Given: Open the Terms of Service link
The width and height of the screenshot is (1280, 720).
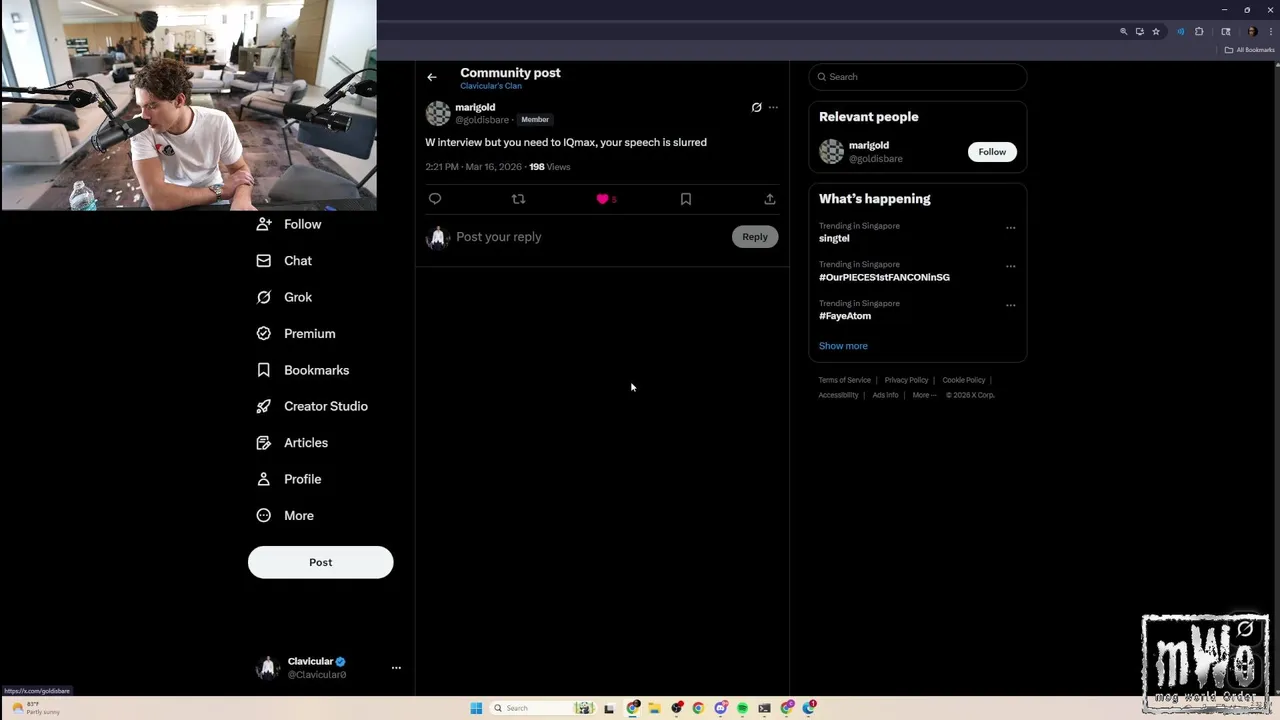Looking at the screenshot, I should (844, 380).
